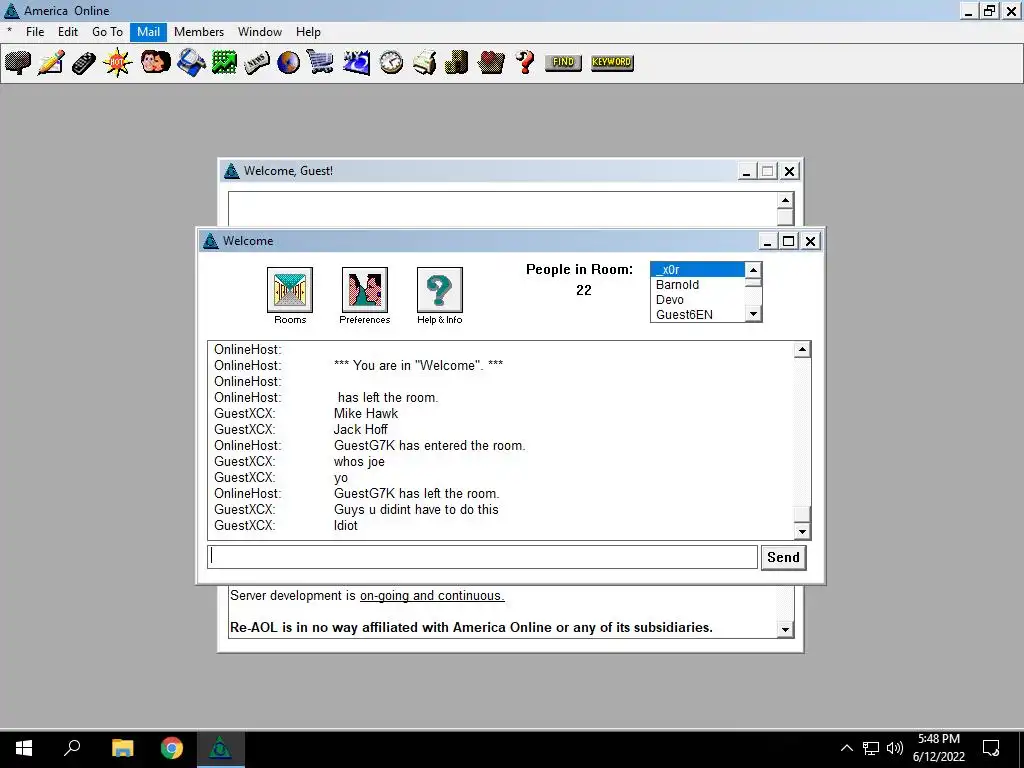1024x768 pixels.
Task: Click the printer icon in toolbar
Action: click(424, 63)
